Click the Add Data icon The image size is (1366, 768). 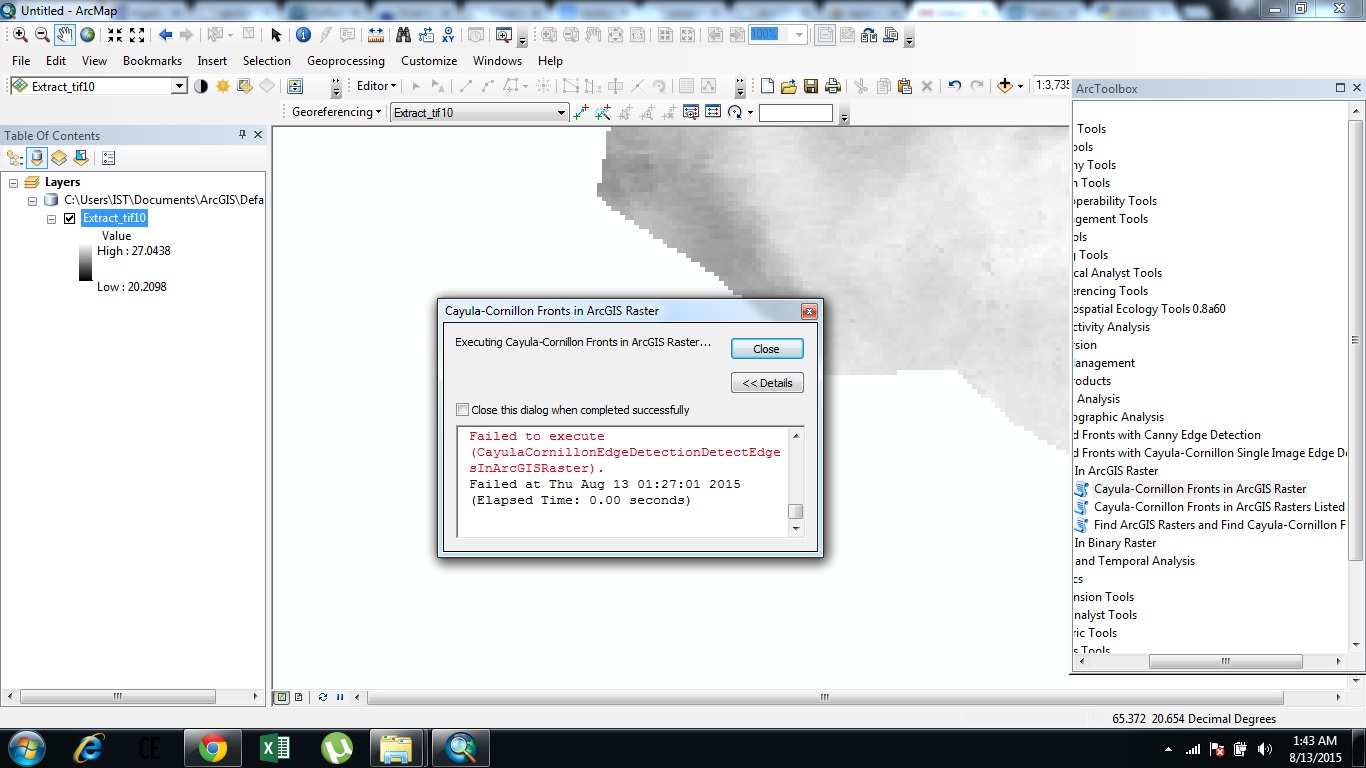click(1005, 86)
